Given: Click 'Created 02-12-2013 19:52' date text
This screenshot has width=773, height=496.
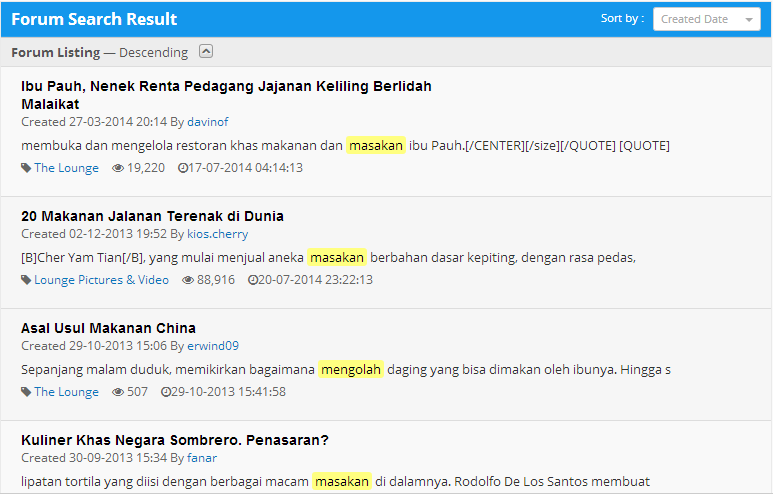Looking at the screenshot, I should point(94,234).
